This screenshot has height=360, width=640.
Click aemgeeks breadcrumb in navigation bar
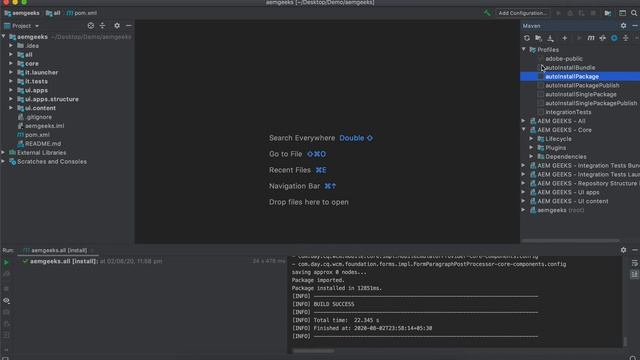click(x=22, y=13)
